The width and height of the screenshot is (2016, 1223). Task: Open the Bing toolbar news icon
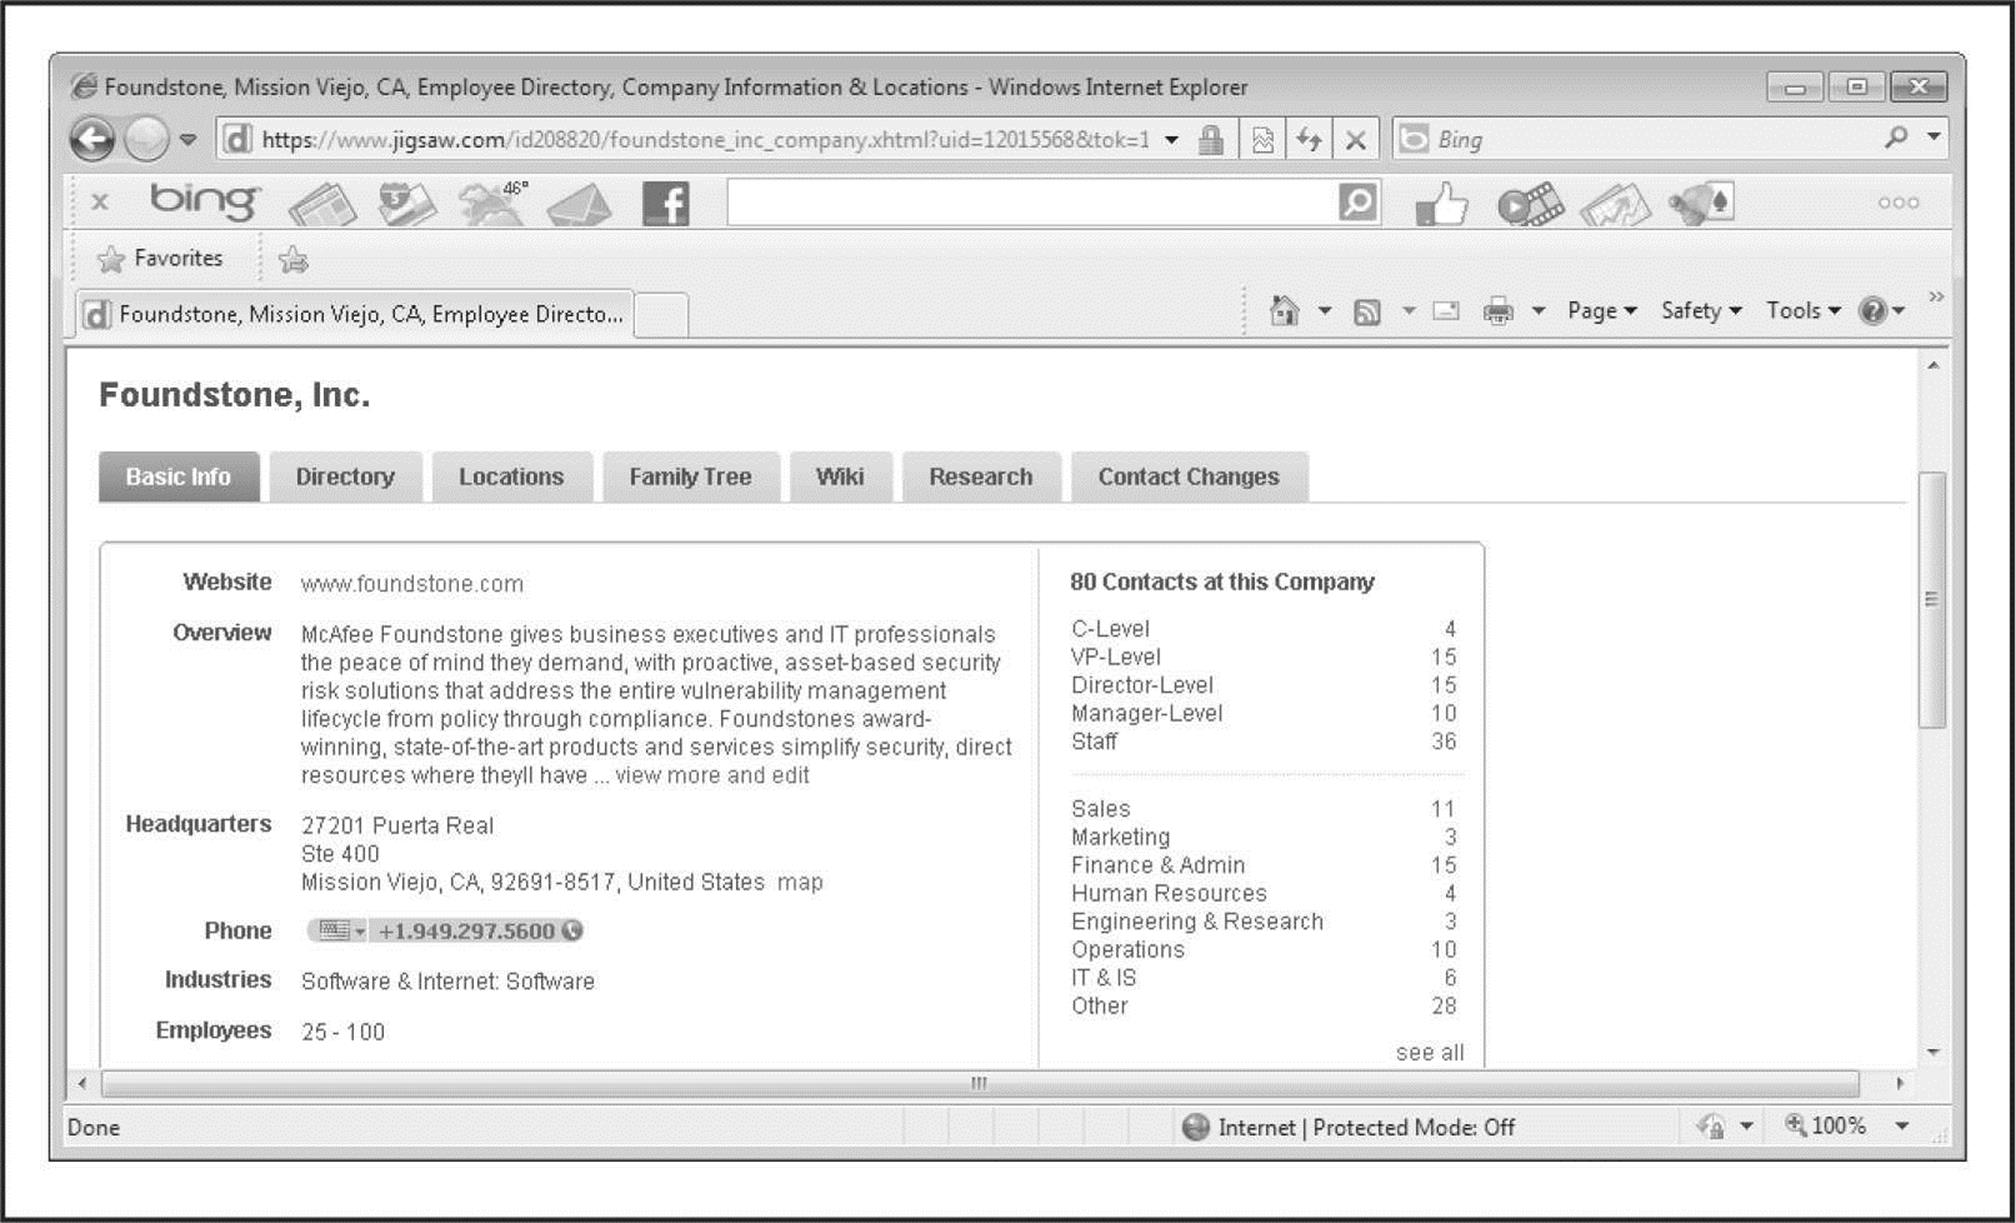tap(322, 204)
